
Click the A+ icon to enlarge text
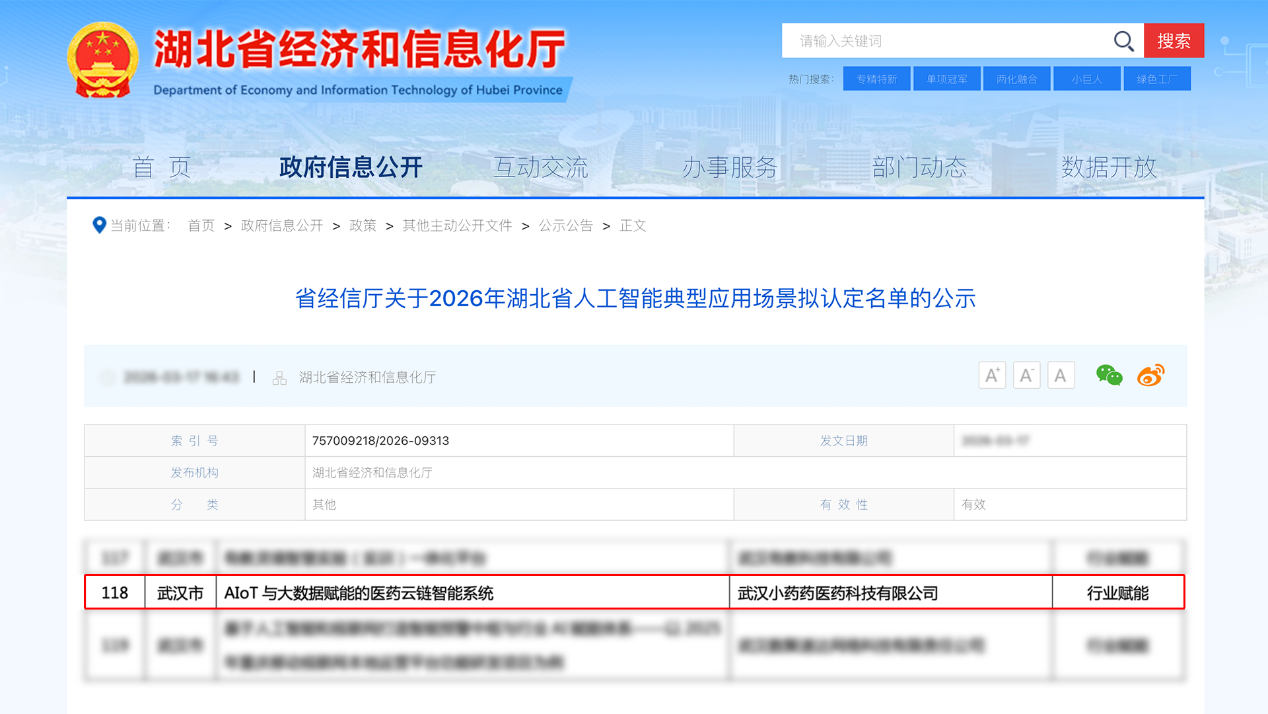click(991, 374)
